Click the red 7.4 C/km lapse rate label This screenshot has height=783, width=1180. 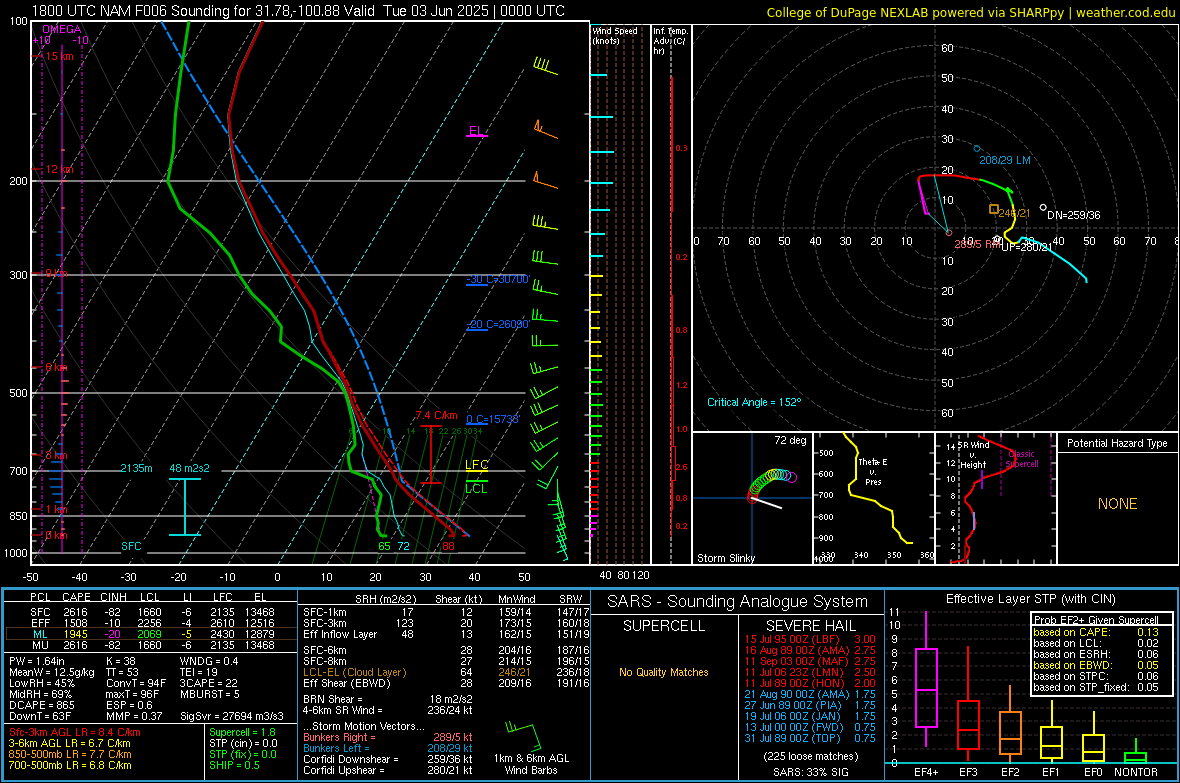[436, 416]
